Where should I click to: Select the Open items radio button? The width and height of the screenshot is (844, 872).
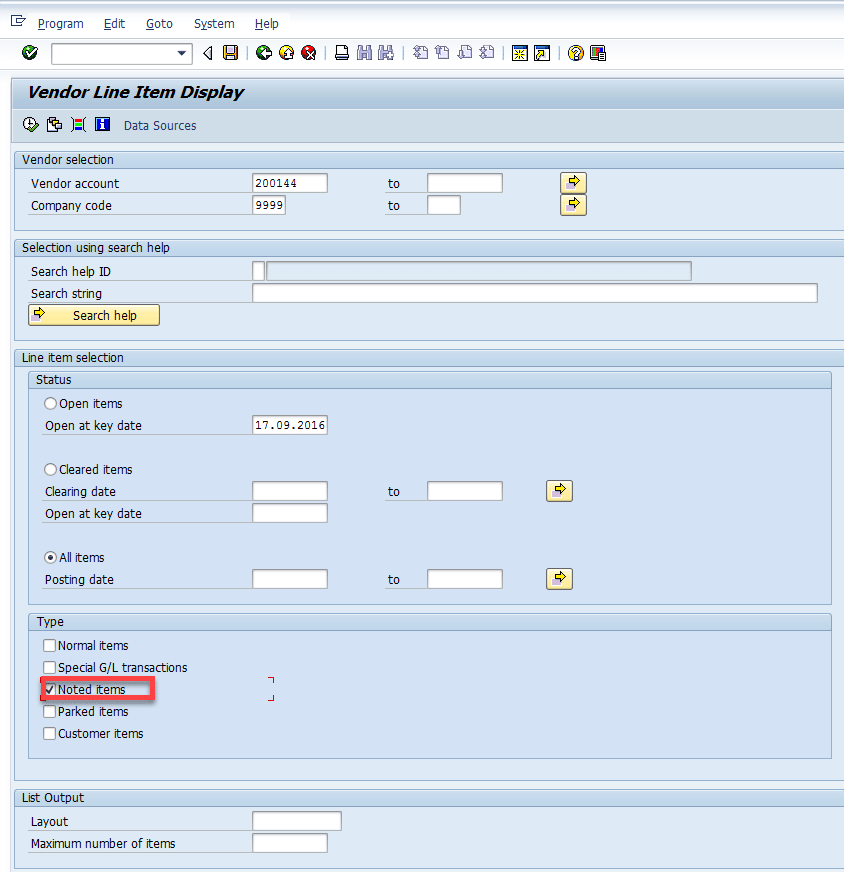51,404
